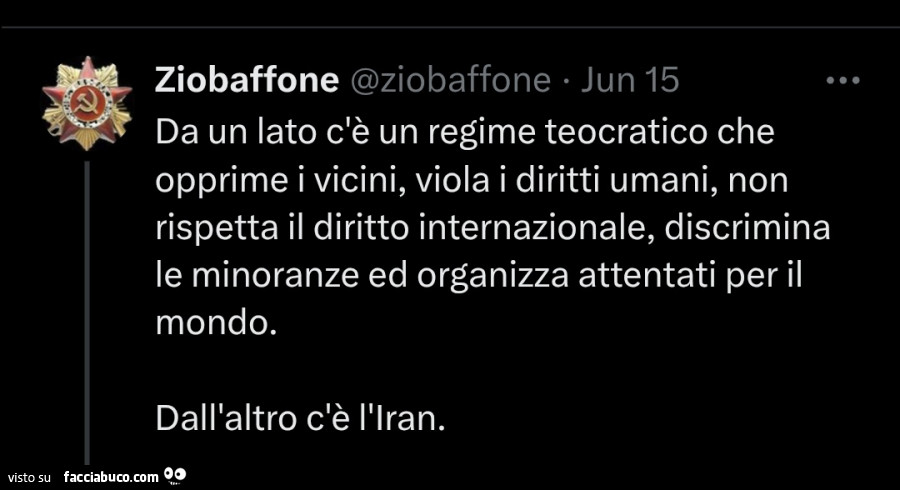Click the @ziobaffone handle
900x490 pixels.
click(450, 80)
